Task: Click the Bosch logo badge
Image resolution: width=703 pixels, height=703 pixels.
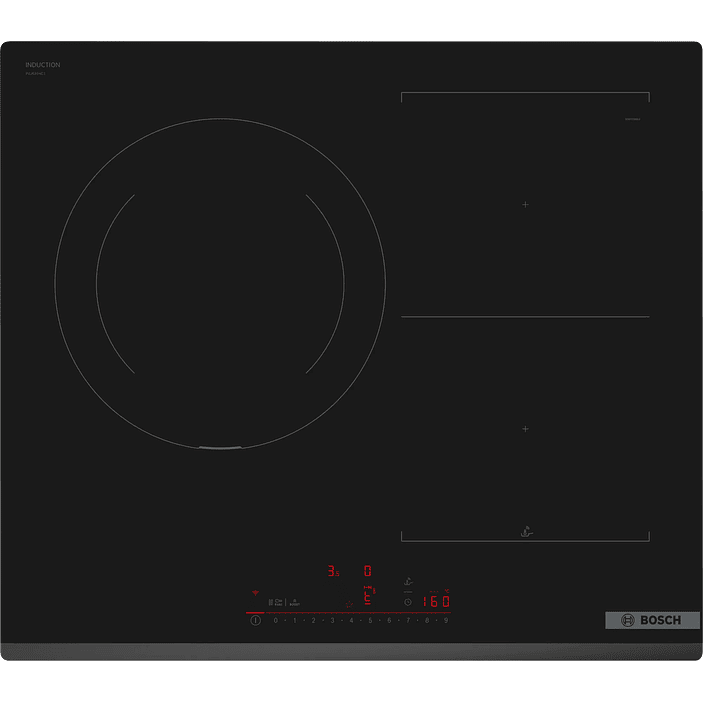Action: 645,620
